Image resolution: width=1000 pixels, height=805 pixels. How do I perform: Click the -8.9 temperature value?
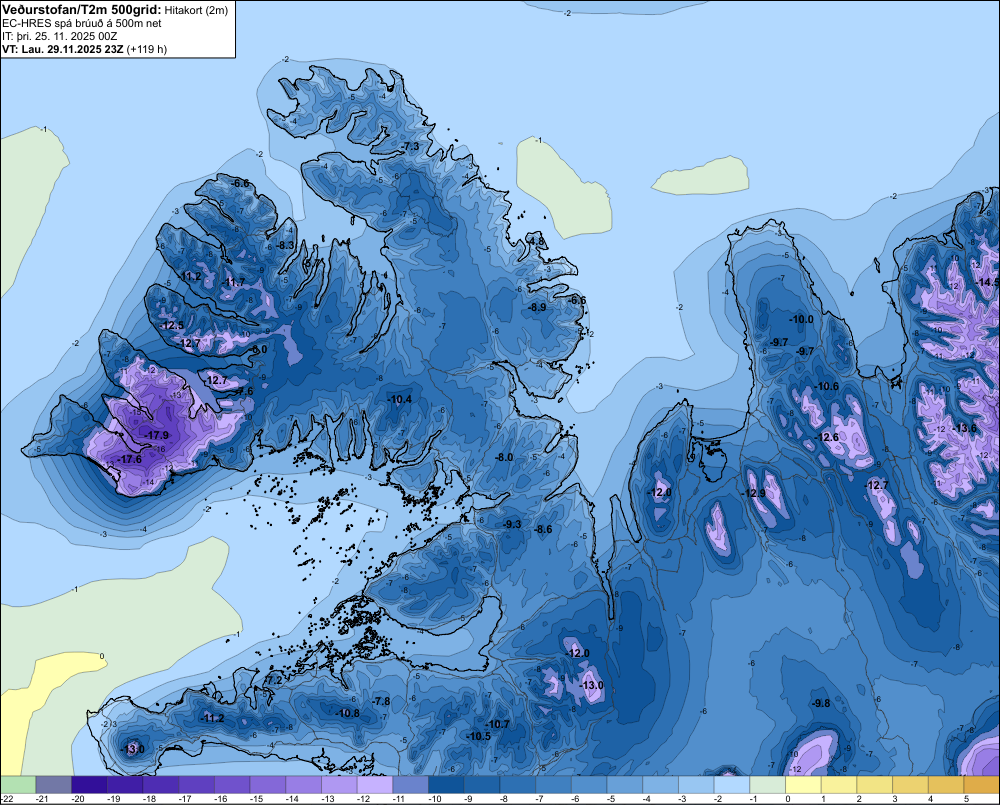coord(538,307)
